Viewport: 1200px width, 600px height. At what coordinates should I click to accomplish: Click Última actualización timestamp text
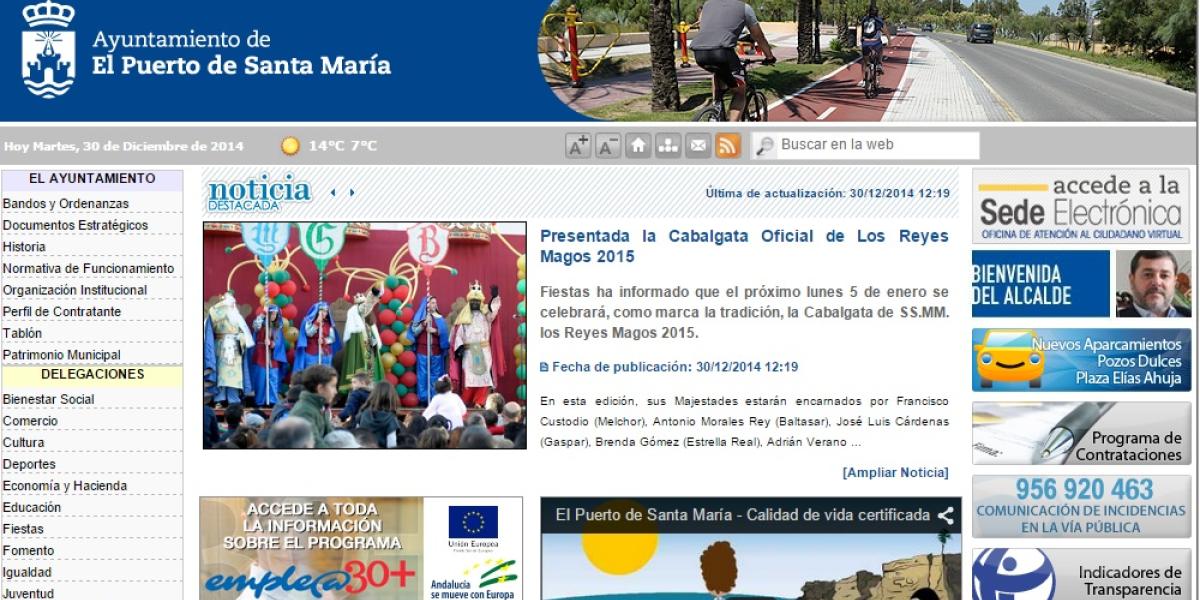point(828,193)
